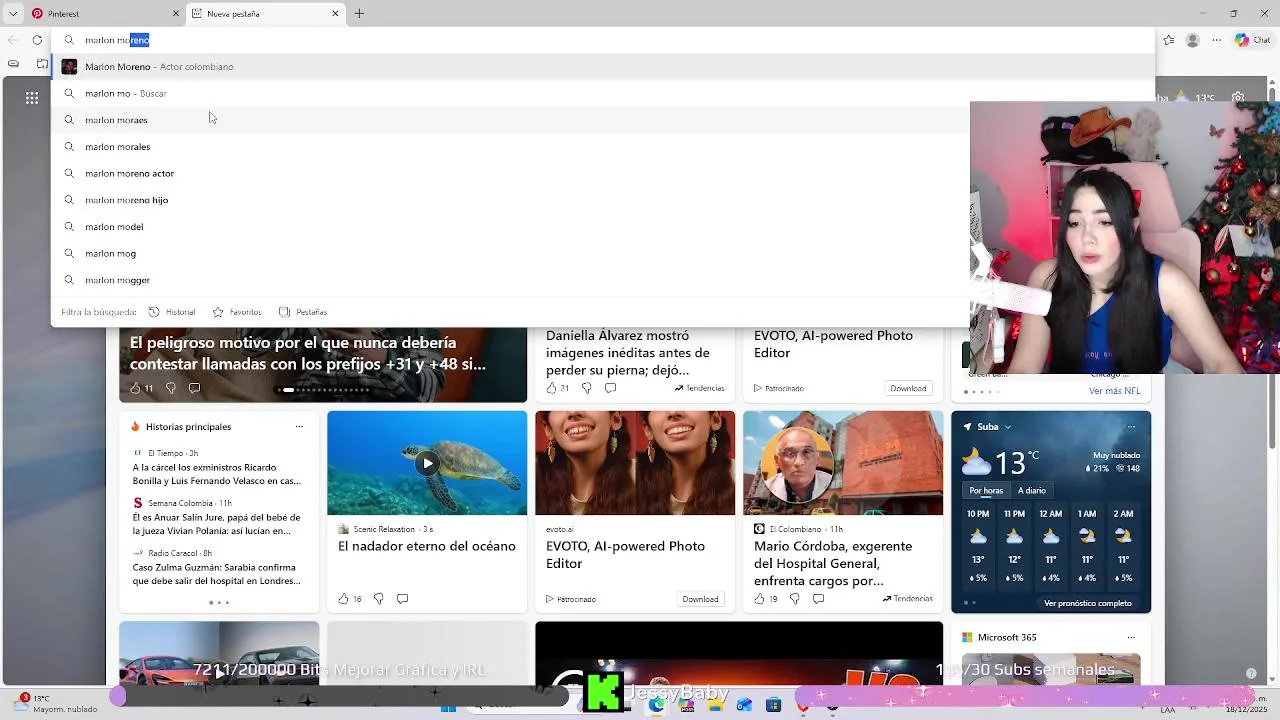Open Ver pronóstico completo link

[1088, 604]
